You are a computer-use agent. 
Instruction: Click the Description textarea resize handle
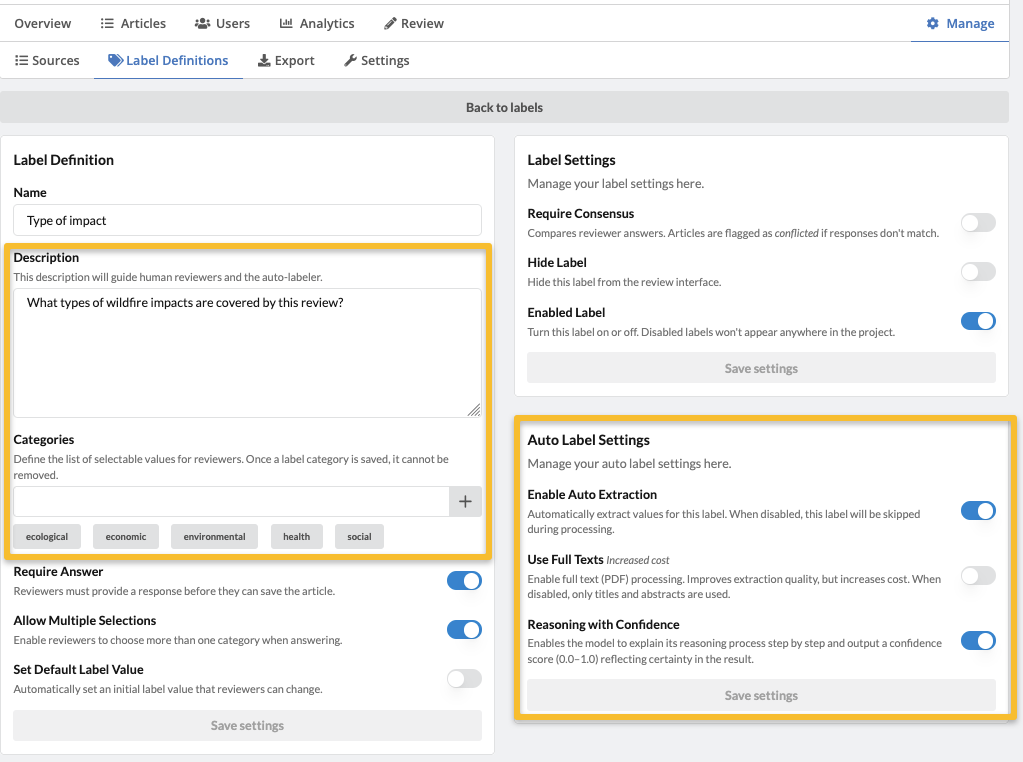(474, 410)
